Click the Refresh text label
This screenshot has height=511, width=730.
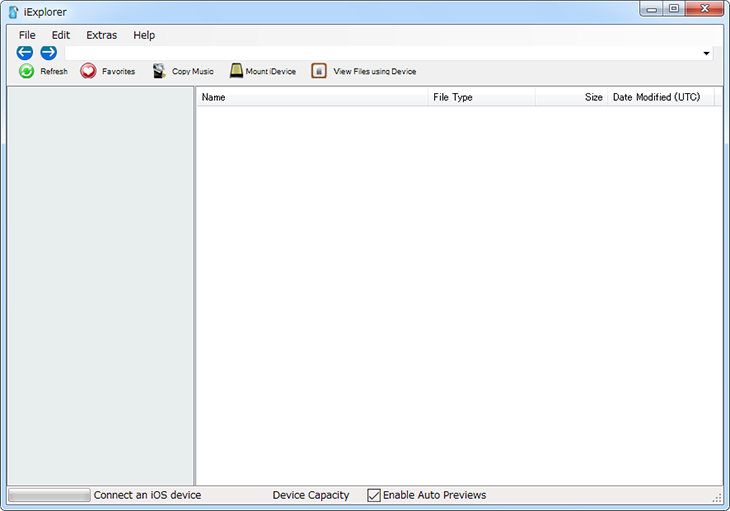(x=54, y=72)
